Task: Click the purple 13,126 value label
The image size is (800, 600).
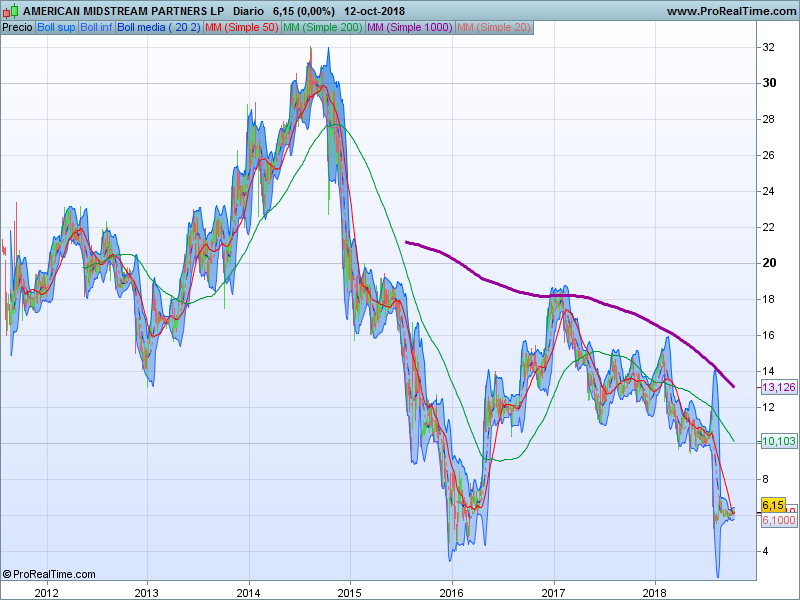Action: pos(779,387)
